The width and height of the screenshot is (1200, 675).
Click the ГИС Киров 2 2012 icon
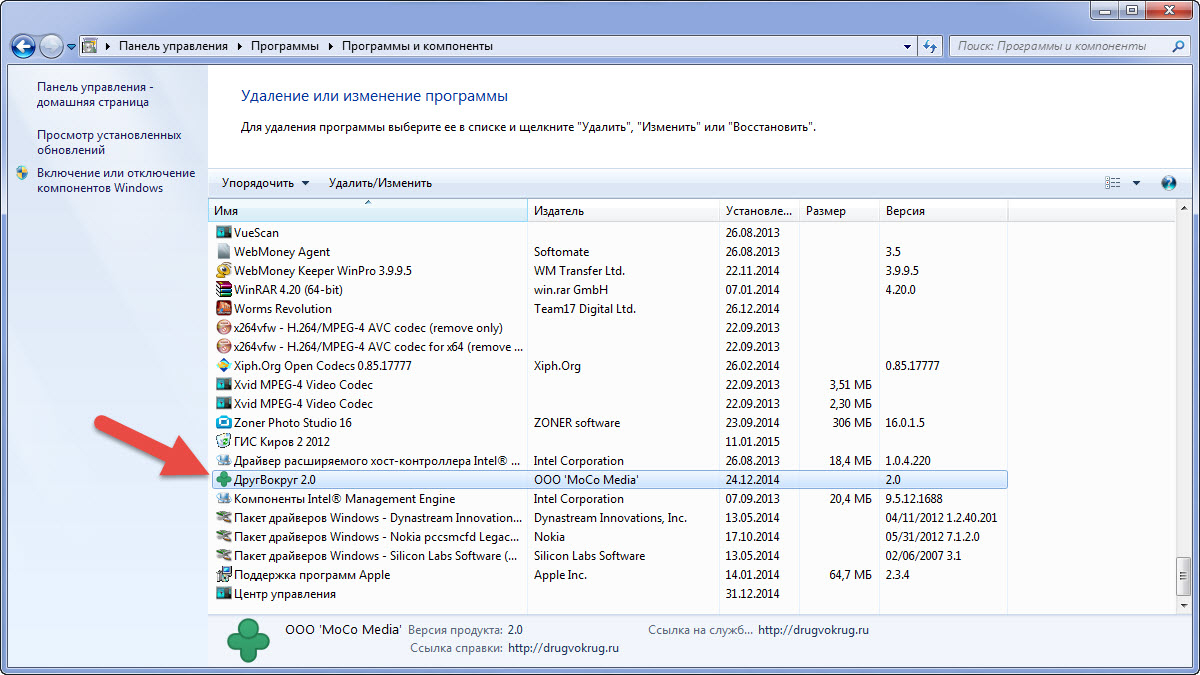coord(224,442)
